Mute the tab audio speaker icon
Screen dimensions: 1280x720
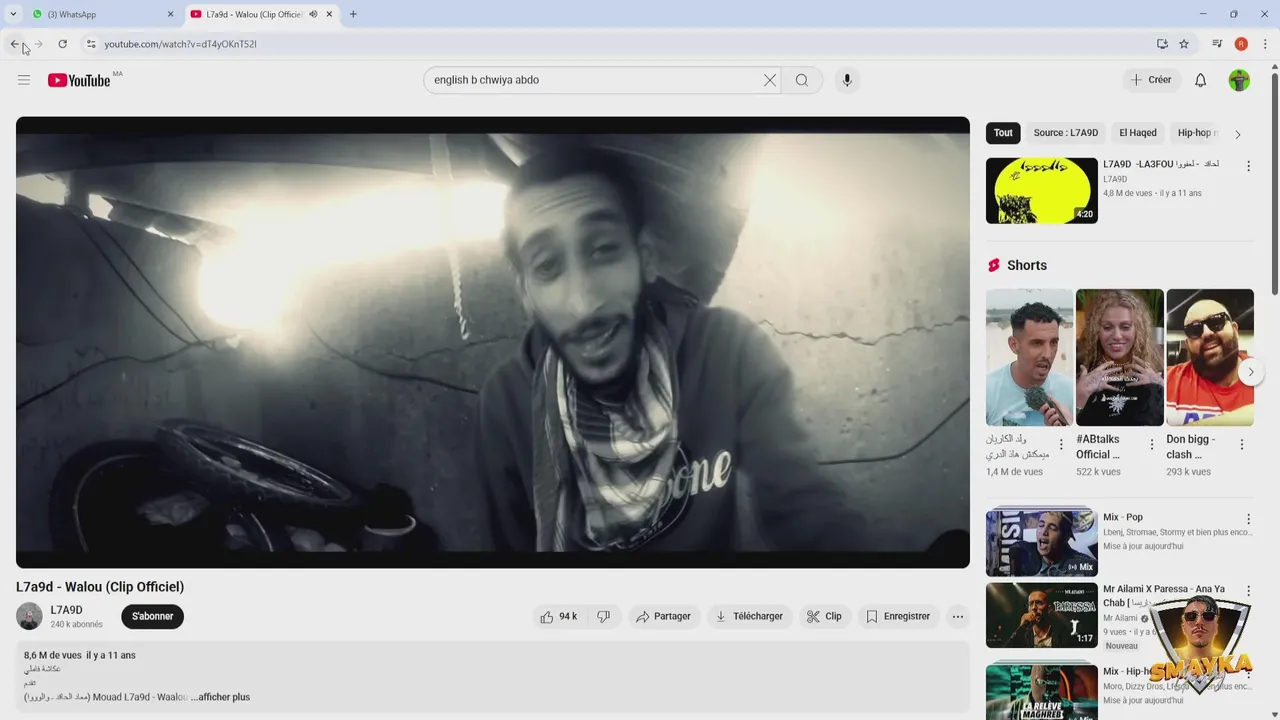point(313,14)
